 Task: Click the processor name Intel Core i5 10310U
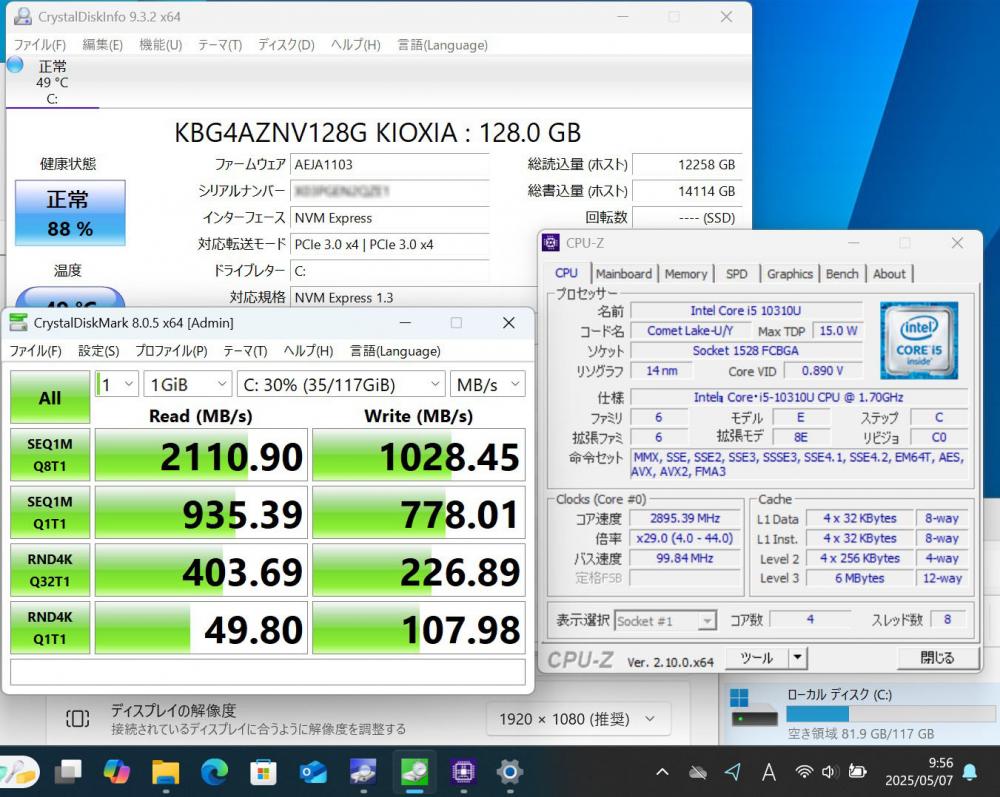coord(746,311)
